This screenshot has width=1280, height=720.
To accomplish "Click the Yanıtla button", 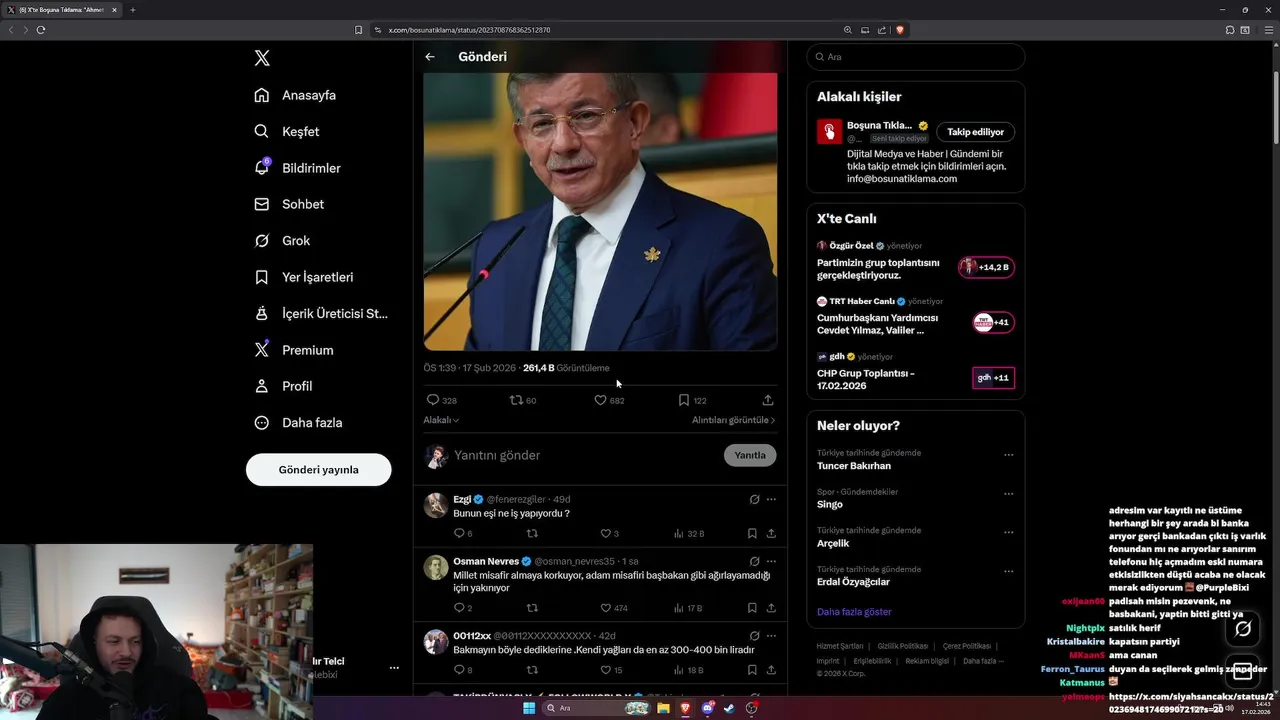I will [x=750, y=455].
